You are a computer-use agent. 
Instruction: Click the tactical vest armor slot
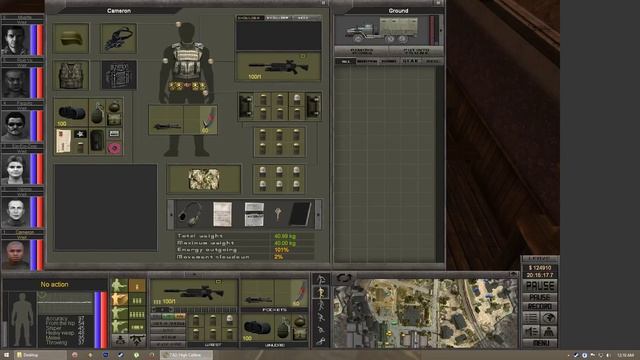click(x=71, y=75)
